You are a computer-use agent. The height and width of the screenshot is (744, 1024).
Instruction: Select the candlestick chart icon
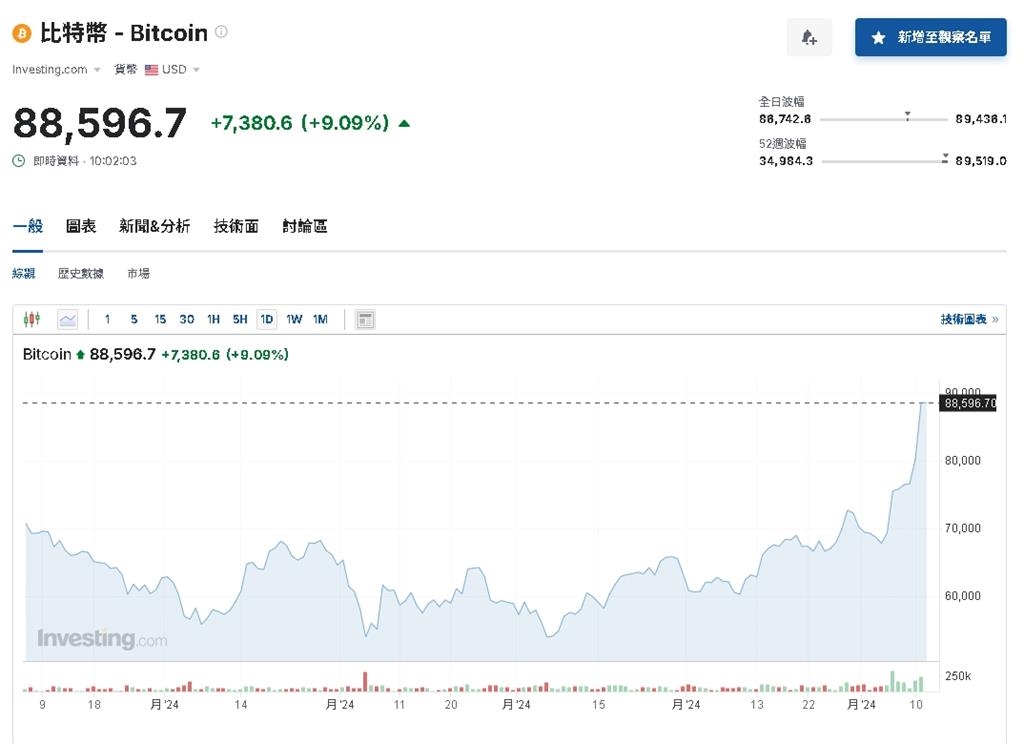tap(30, 319)
